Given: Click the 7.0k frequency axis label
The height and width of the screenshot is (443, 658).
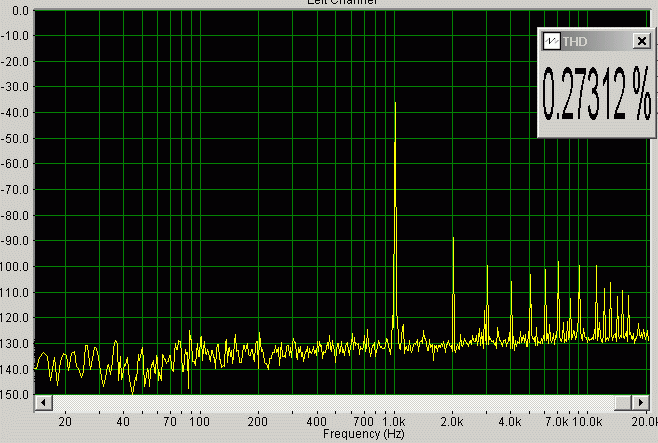Looking at the screenshot, I should pyautogui.click(x=557, y=422).
